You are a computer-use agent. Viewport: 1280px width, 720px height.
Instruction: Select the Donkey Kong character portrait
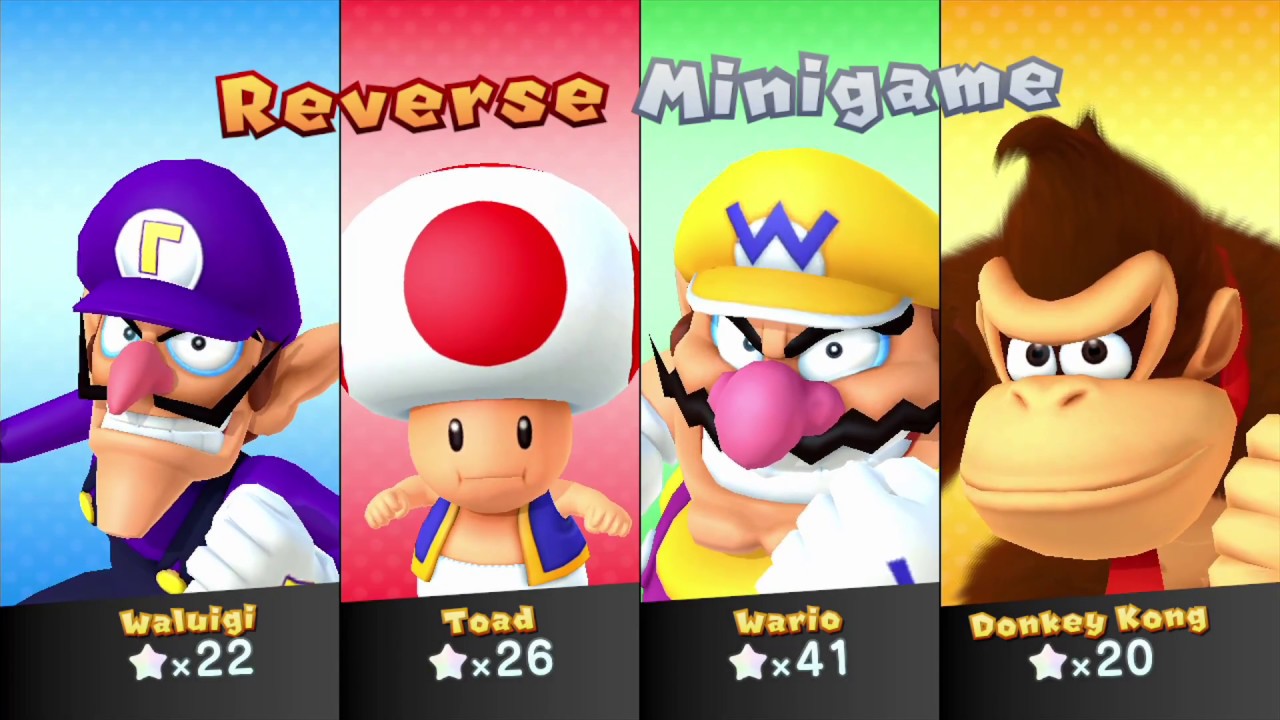[x=1110, y=300]
